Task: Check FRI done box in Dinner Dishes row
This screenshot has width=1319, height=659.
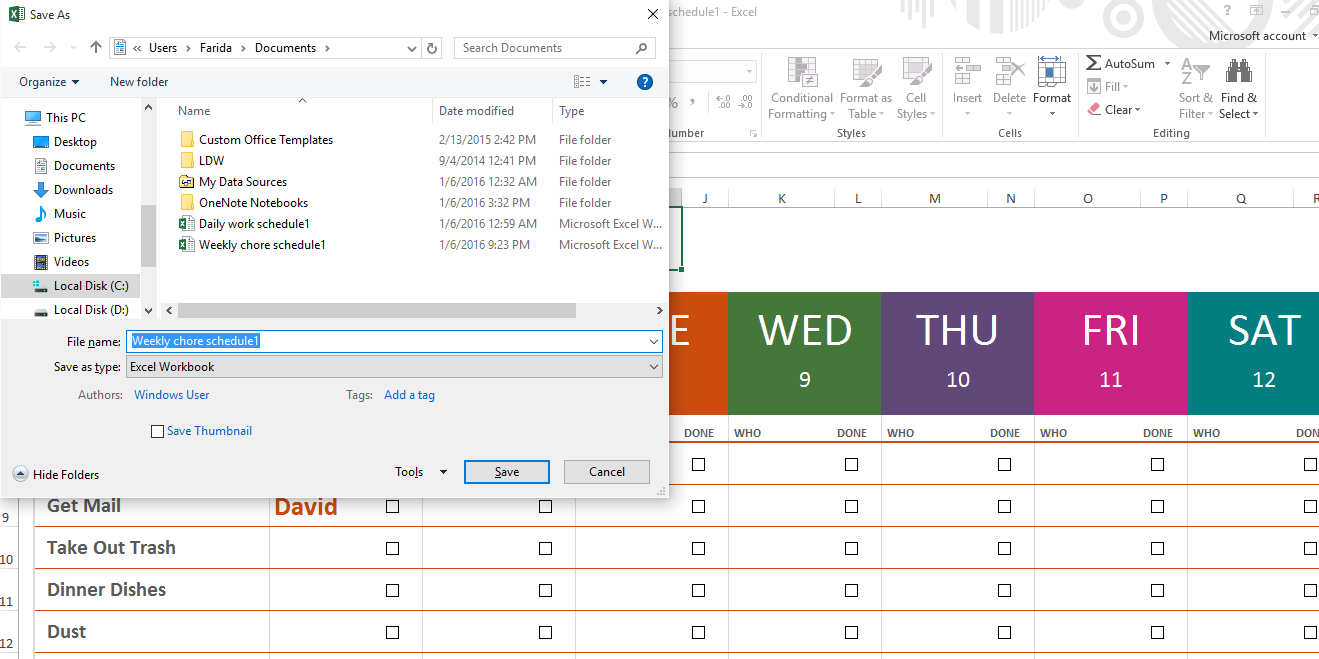Action: (1157, 591)
